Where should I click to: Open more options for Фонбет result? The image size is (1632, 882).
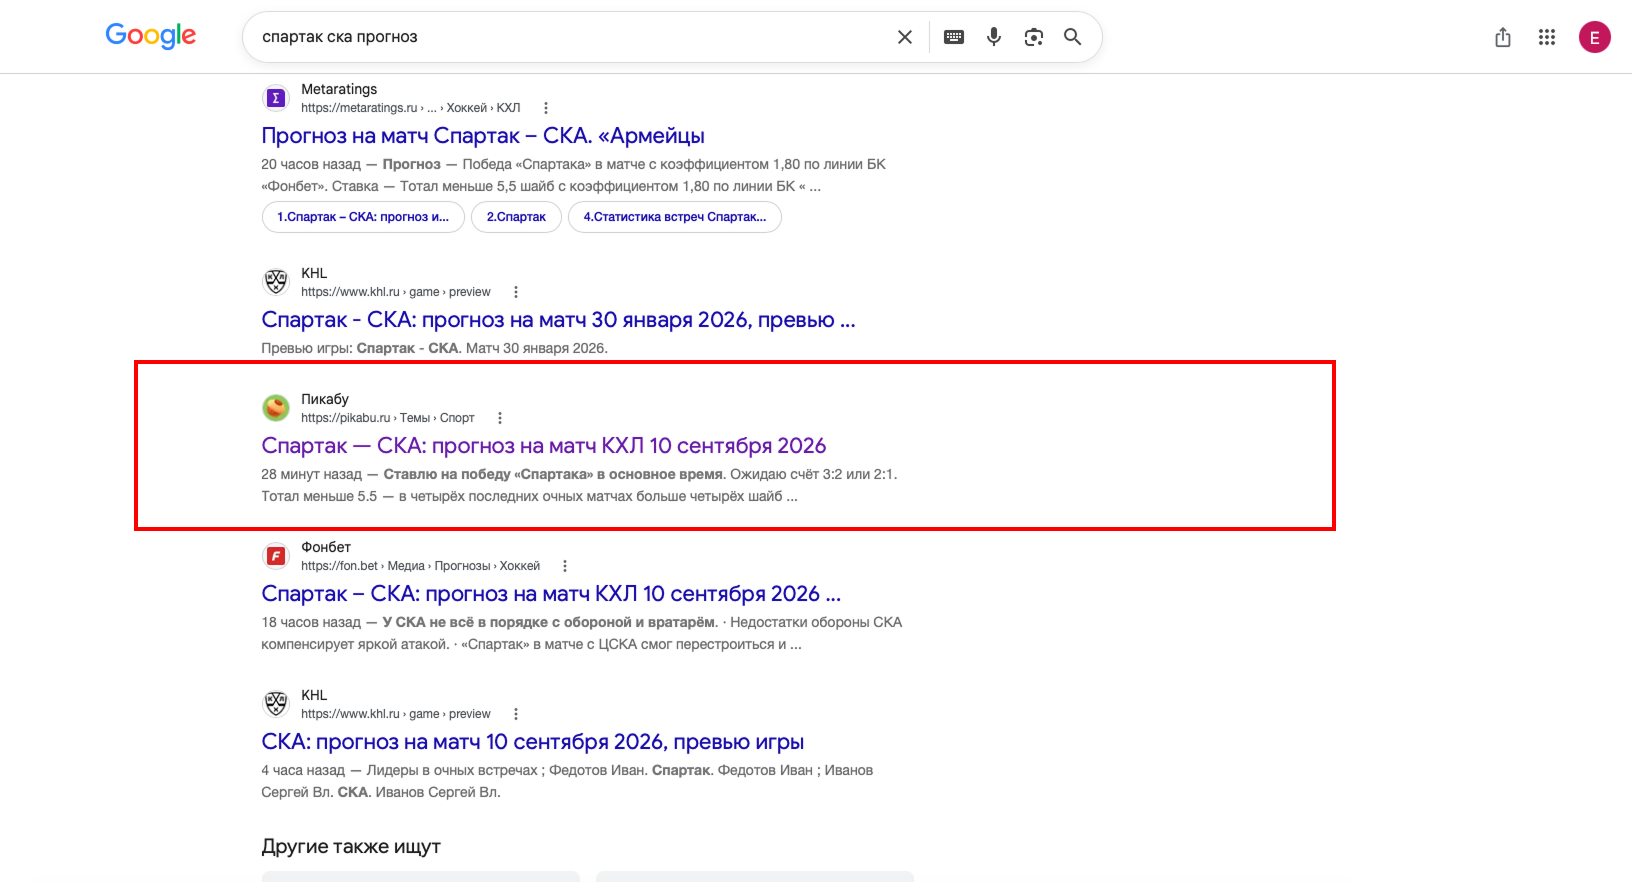point(565,566)
